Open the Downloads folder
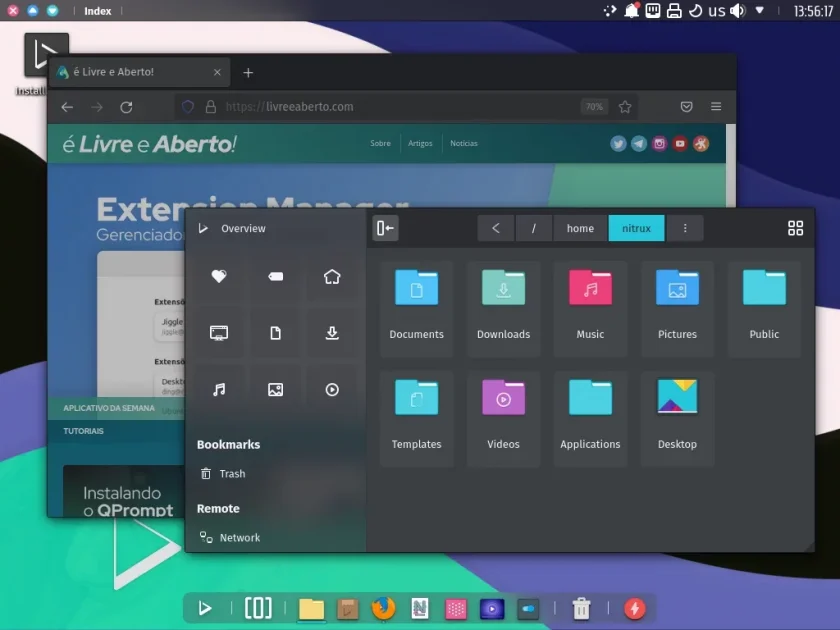 pyautogui.click(x=503, y=309)
